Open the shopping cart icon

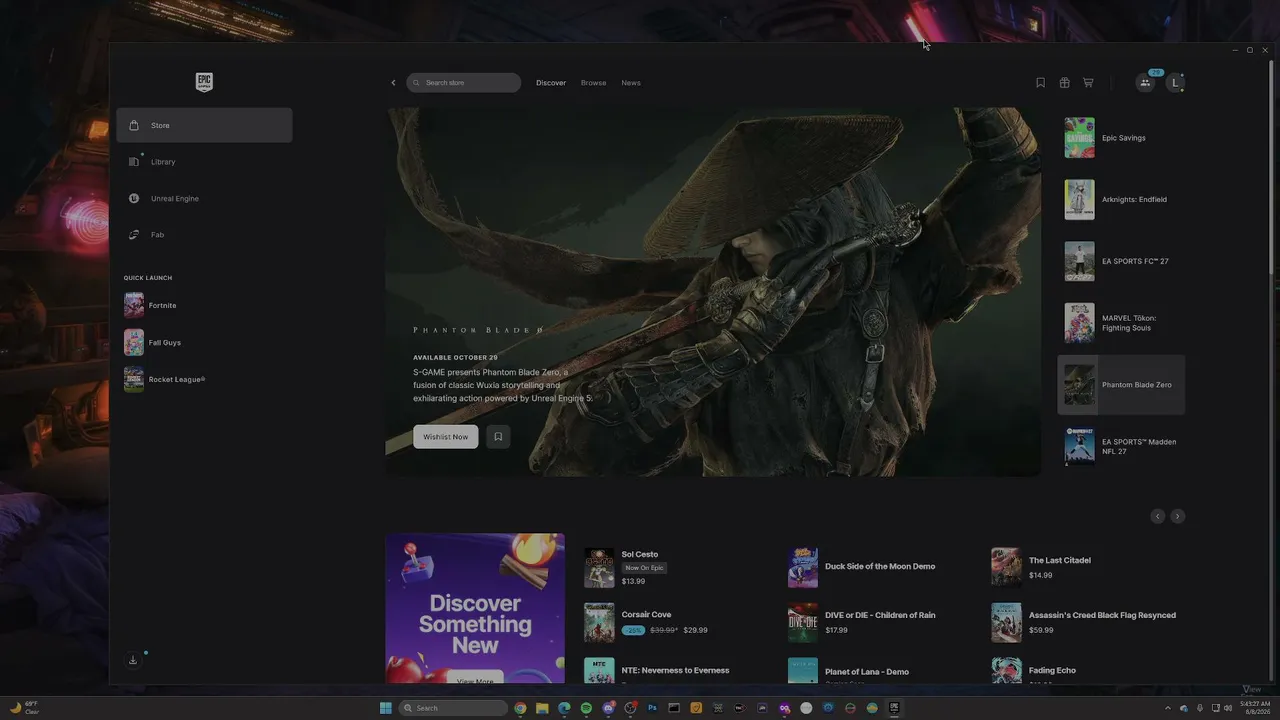tap(1088, 83)
